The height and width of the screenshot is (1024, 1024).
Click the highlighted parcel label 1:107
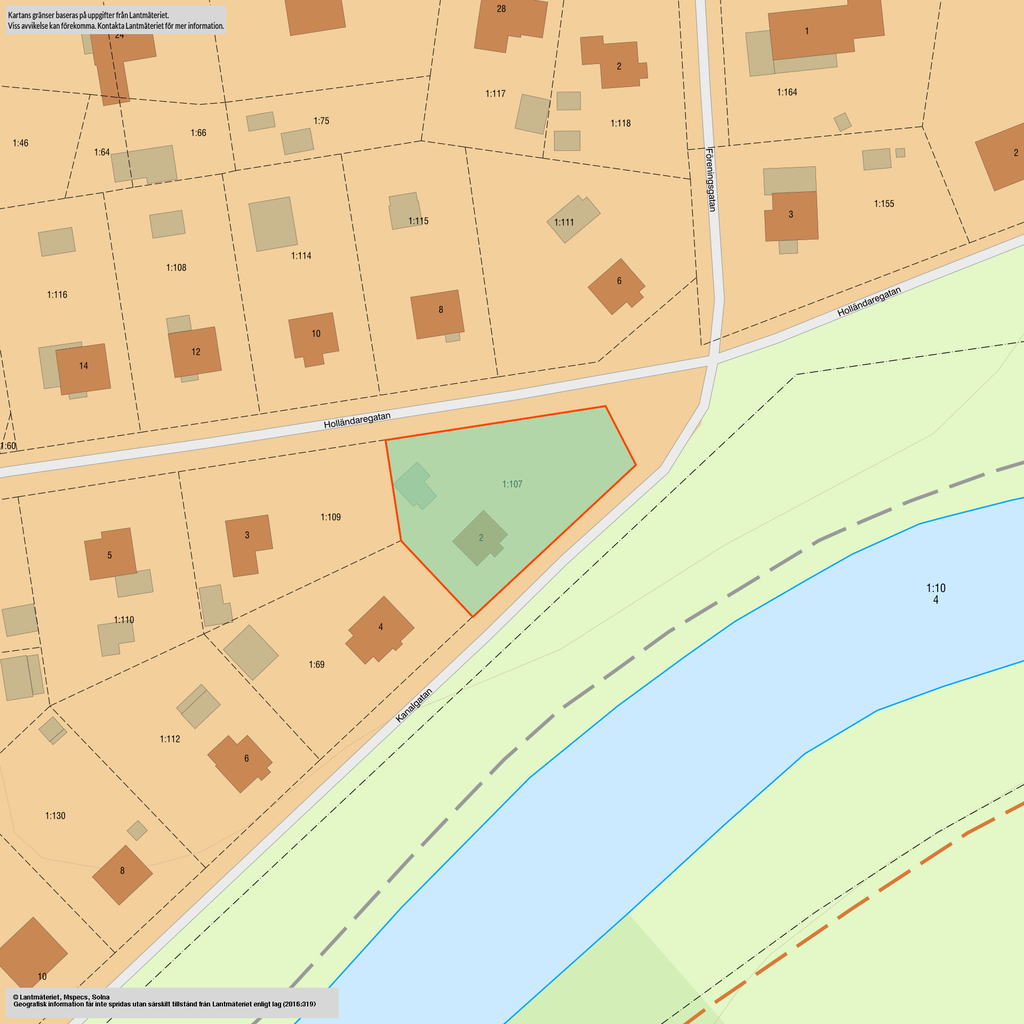click(512, 484)
